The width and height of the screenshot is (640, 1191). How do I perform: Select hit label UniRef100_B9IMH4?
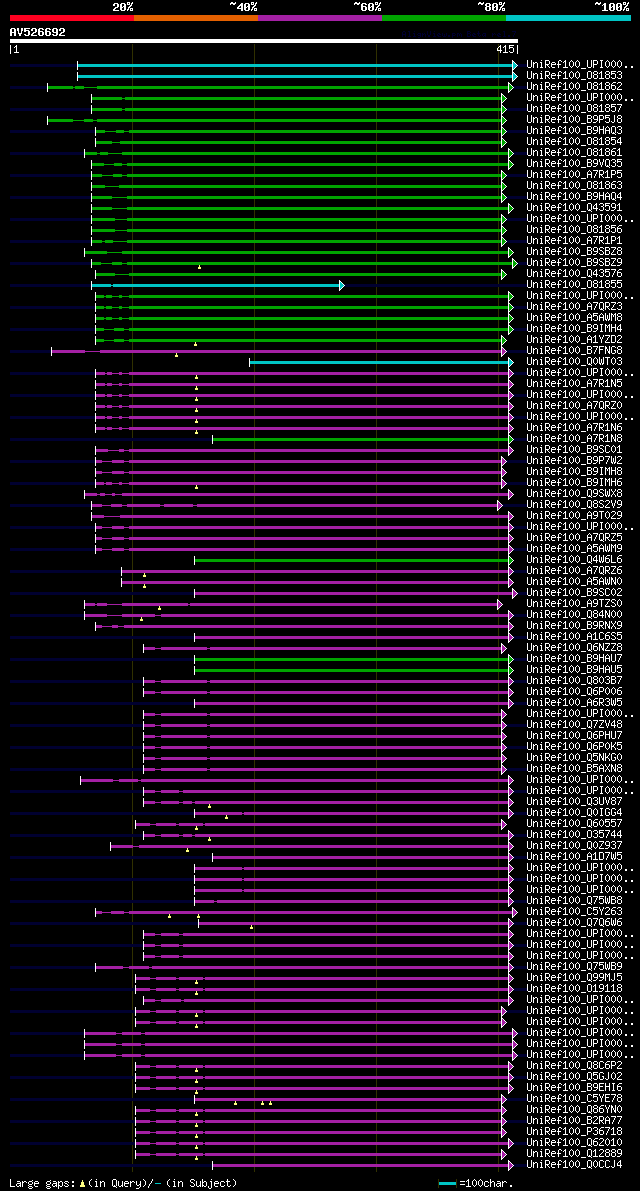pyautogui.click(x=574, y=329)
